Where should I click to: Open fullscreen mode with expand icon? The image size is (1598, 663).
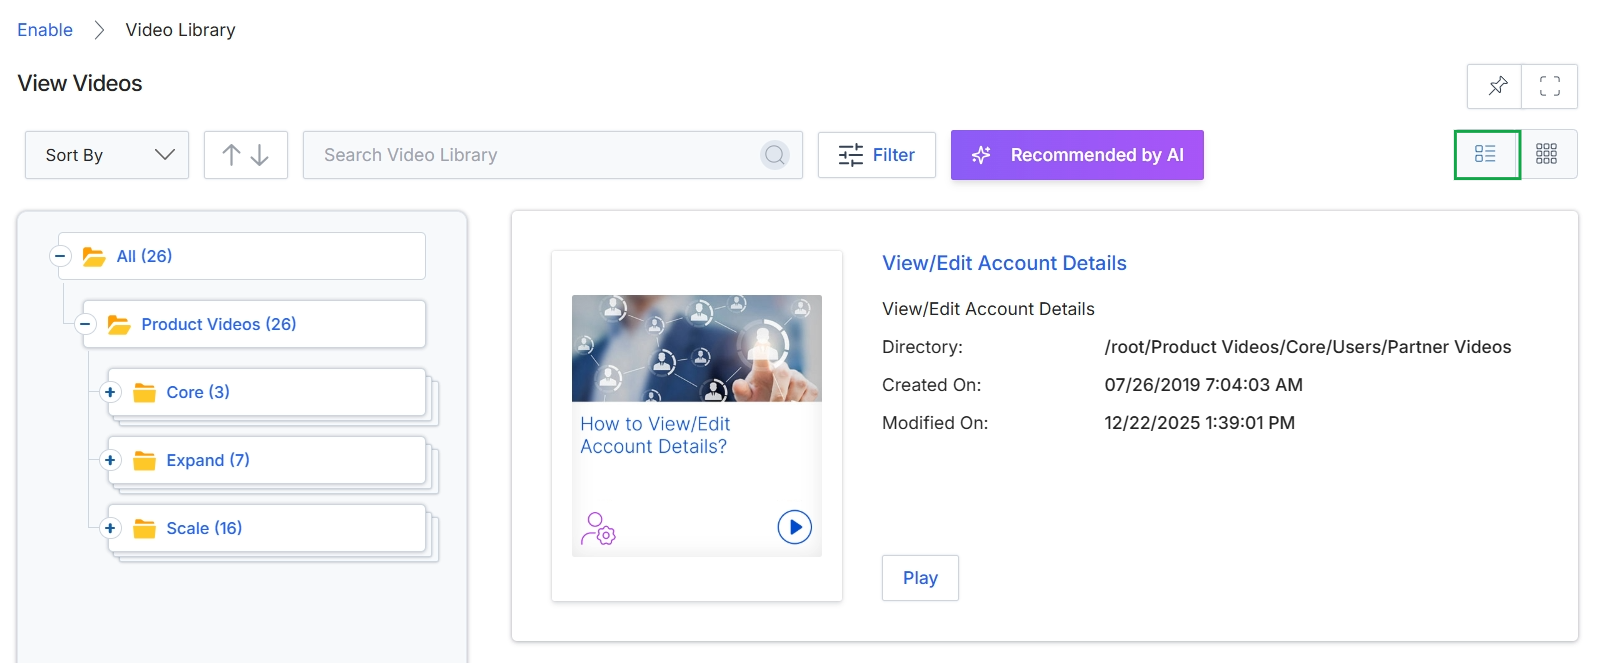coord(1550,86)
